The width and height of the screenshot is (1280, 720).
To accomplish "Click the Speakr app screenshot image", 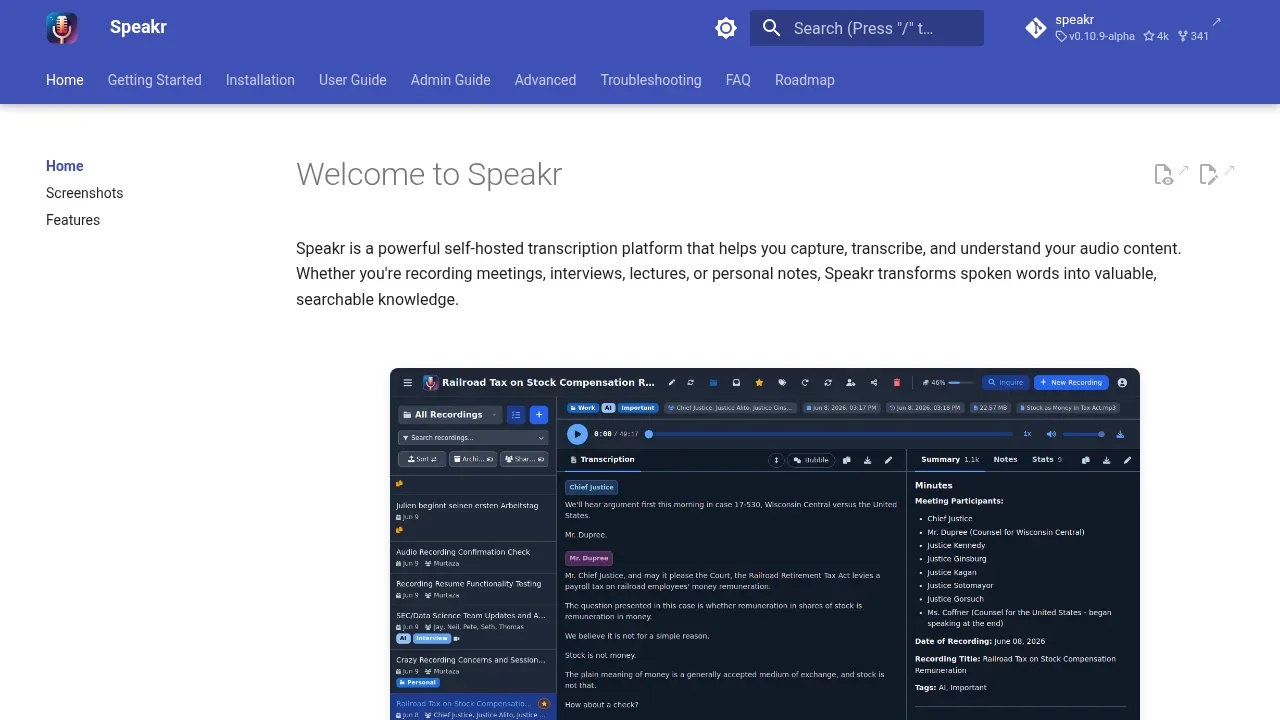I will 765,544.
